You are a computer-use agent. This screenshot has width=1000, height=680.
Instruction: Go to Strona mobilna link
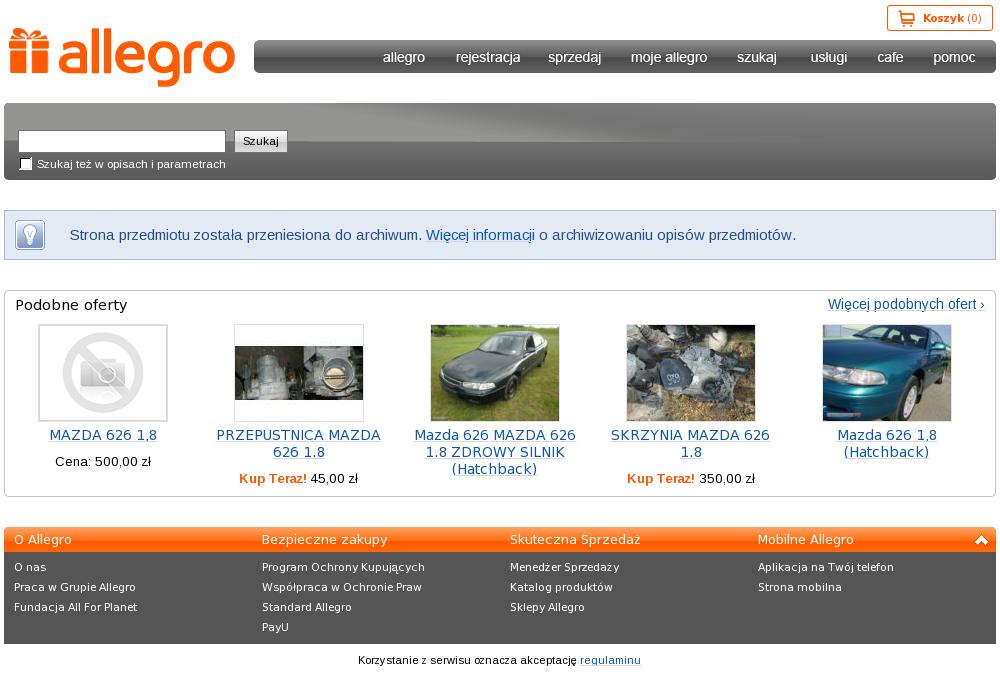pyautogui.click(x=800, y=587)
